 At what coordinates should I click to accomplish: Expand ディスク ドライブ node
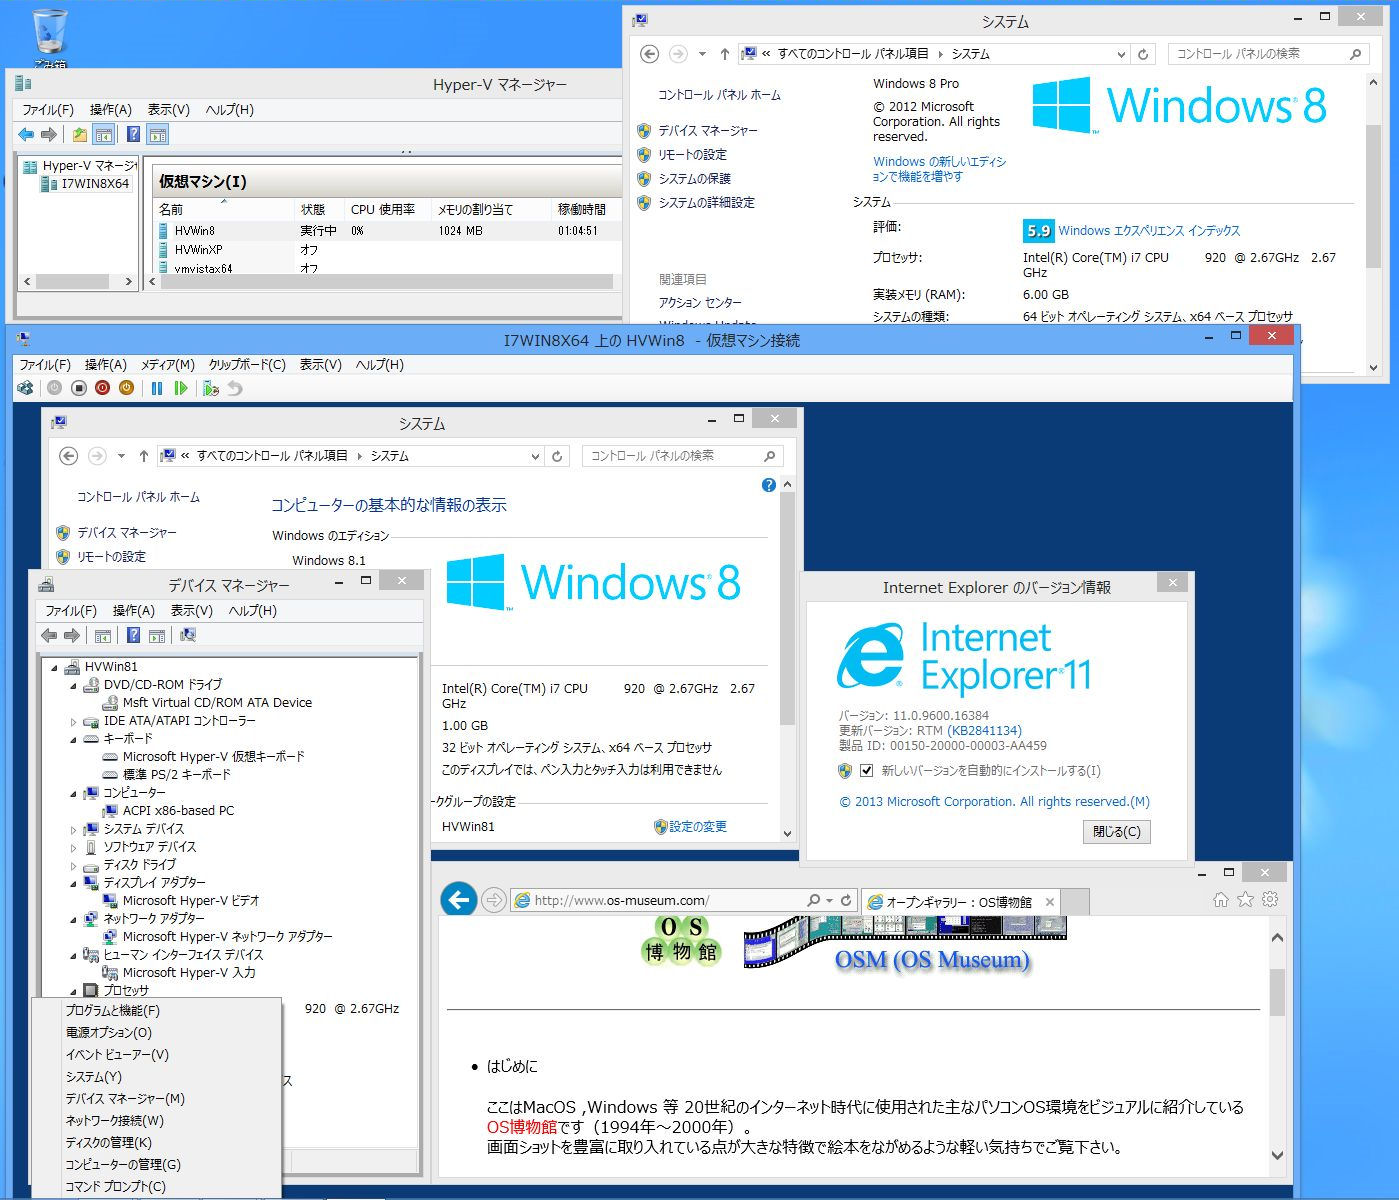(73, 866)
